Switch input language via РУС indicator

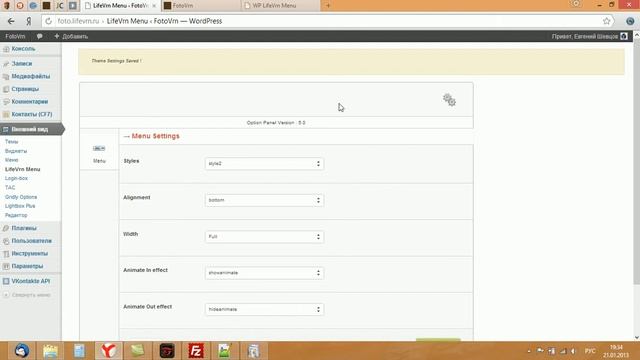590,351
